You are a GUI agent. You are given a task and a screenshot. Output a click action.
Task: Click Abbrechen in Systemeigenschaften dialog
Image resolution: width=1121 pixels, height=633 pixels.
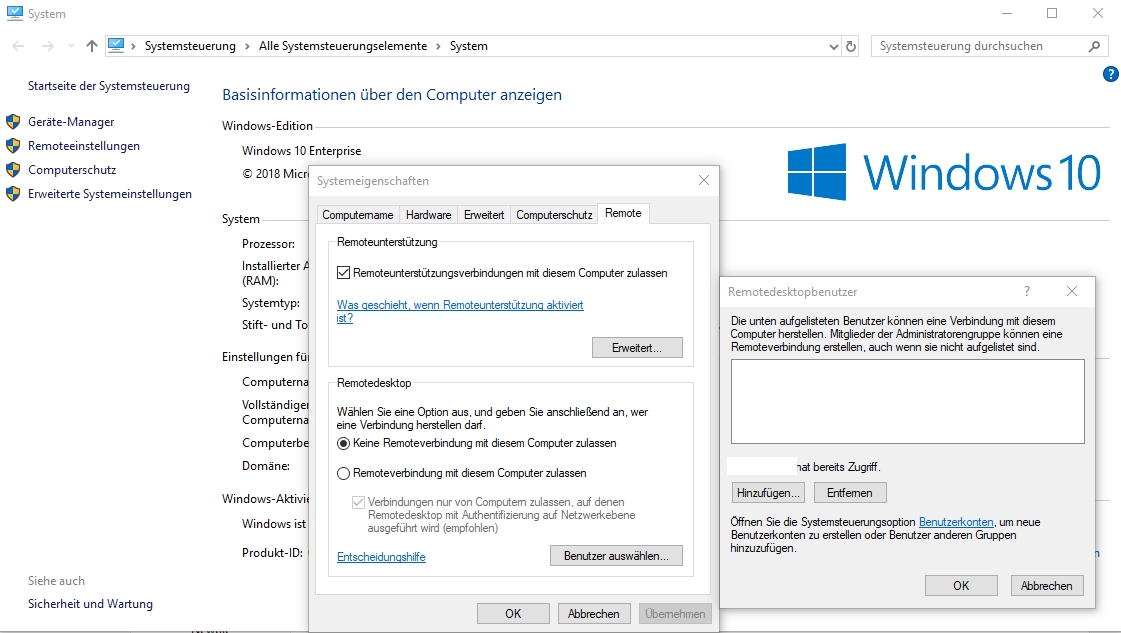click(593, 614)
